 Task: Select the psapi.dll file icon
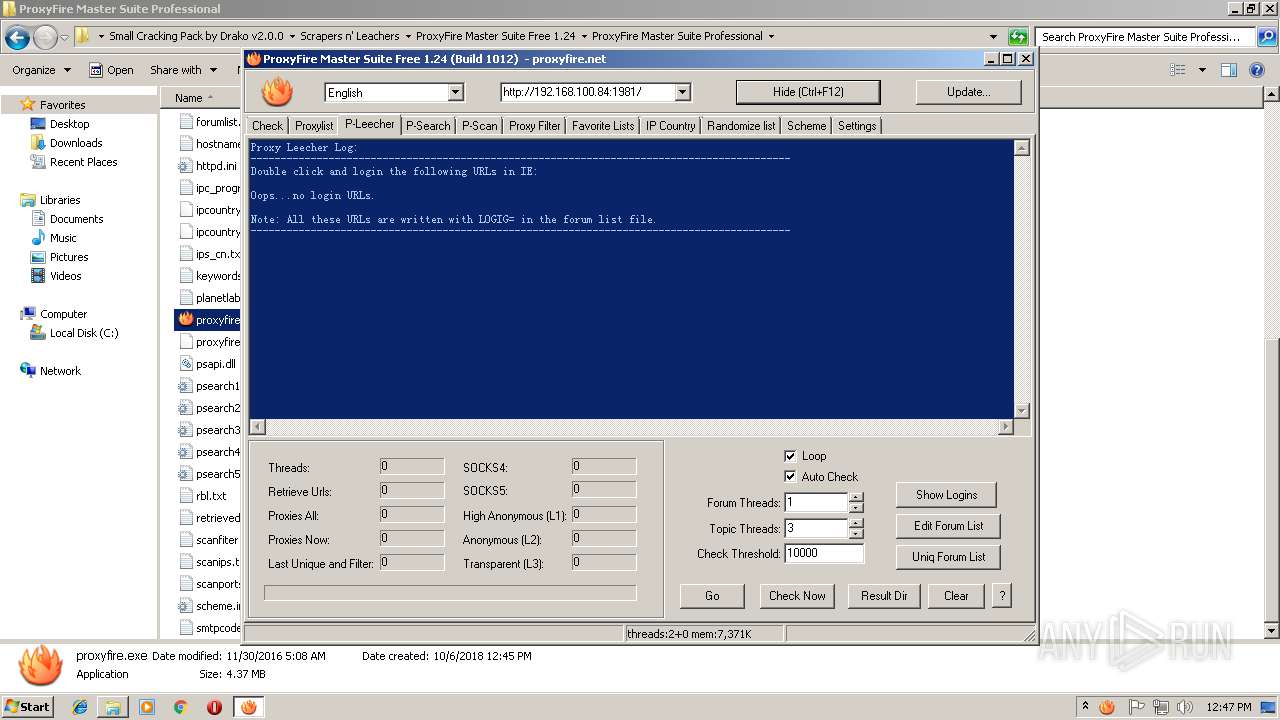[x=186, y=364]
